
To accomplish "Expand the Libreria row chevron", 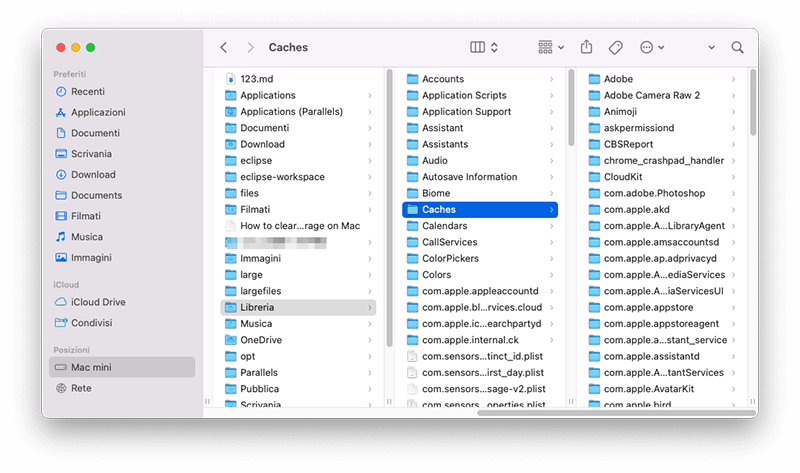I will point(370,308).
